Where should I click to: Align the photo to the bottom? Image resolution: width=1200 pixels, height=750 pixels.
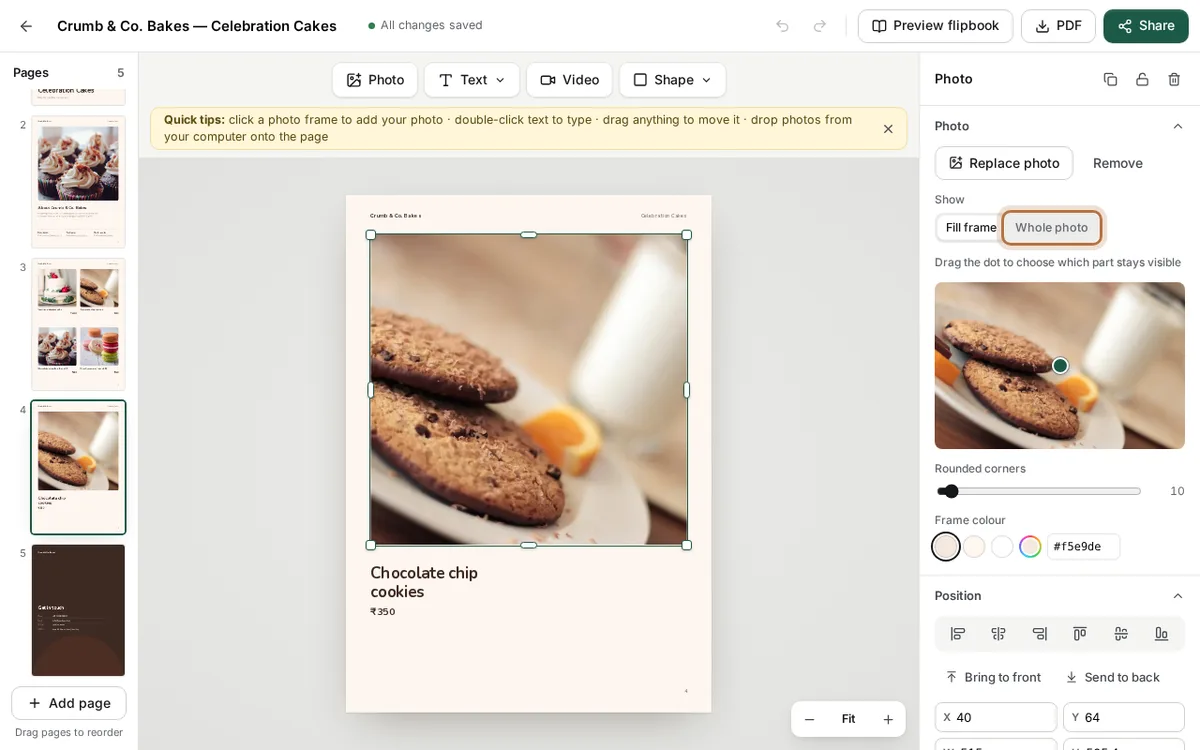tap(1161, 633)
